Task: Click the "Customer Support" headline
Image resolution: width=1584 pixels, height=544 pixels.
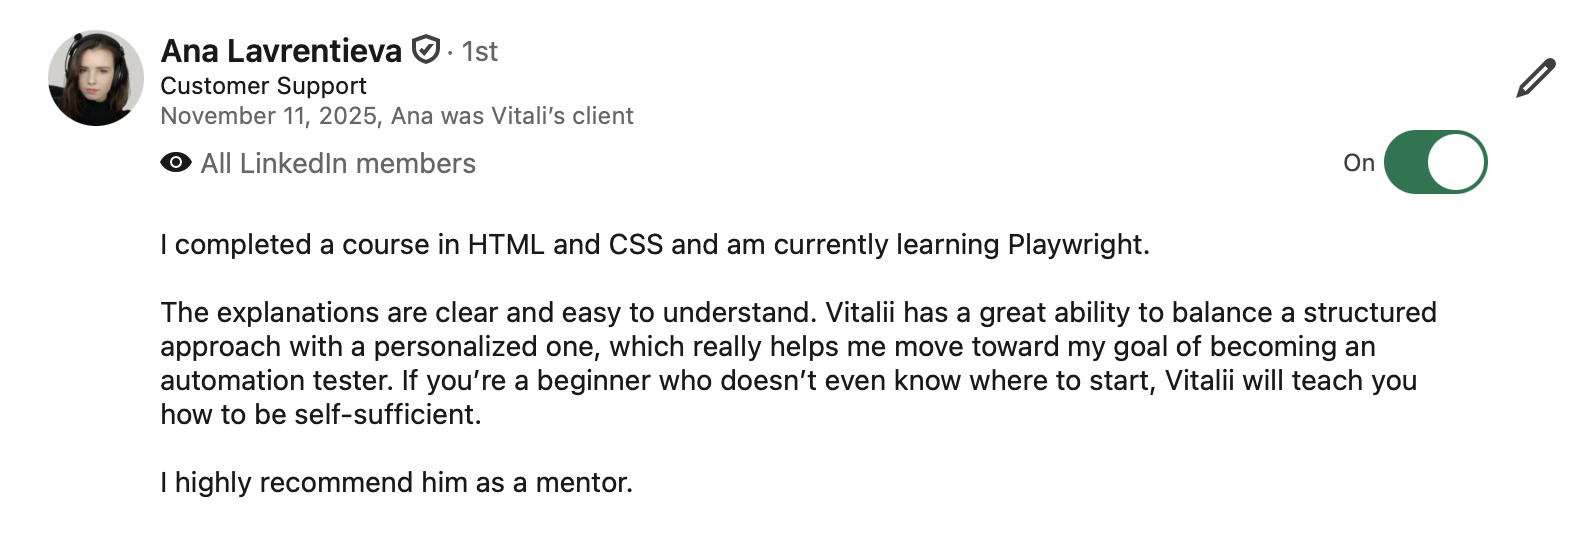Action: pyautogui.click(x=263, y=86)
